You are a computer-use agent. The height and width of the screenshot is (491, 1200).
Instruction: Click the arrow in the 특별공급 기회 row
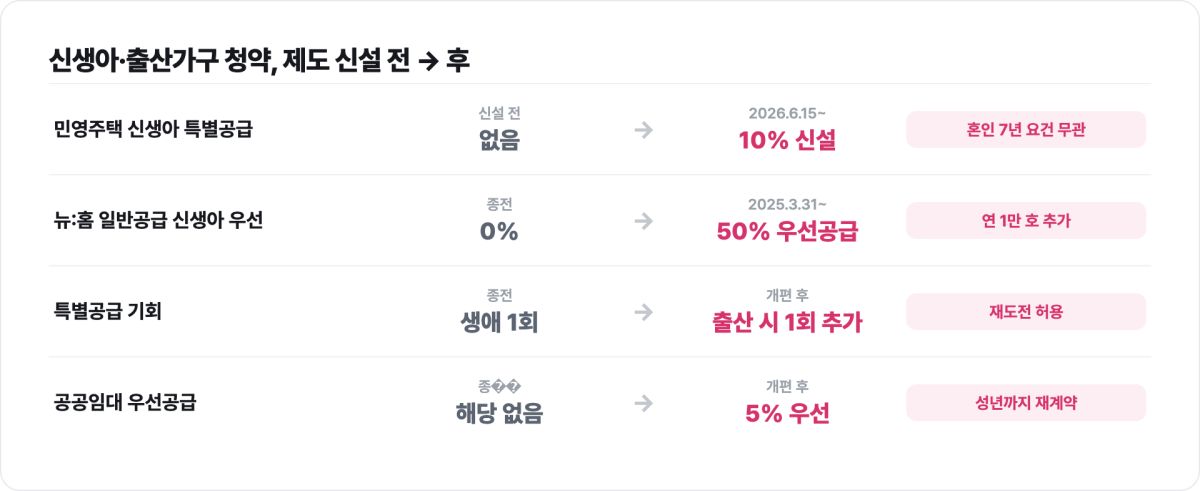point(643,312)
